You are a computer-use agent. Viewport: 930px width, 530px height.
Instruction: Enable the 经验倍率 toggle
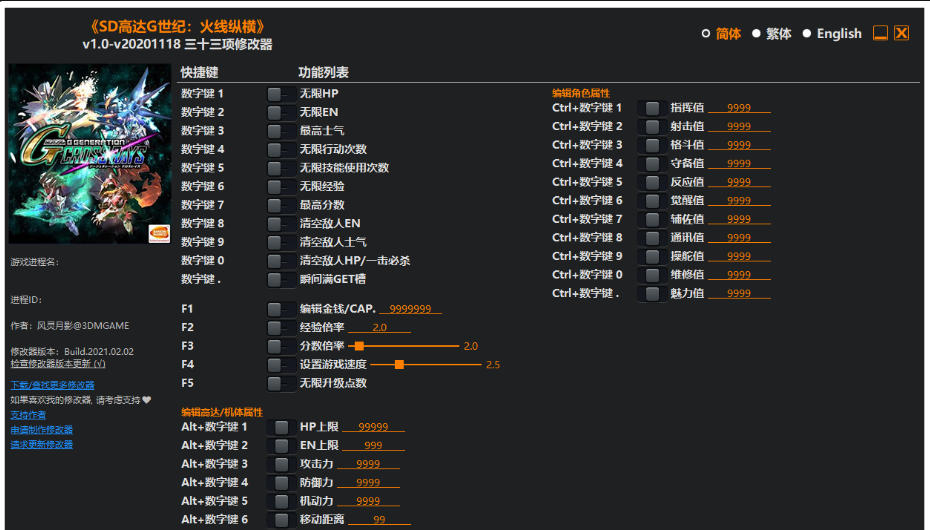(x=281, y=327)
